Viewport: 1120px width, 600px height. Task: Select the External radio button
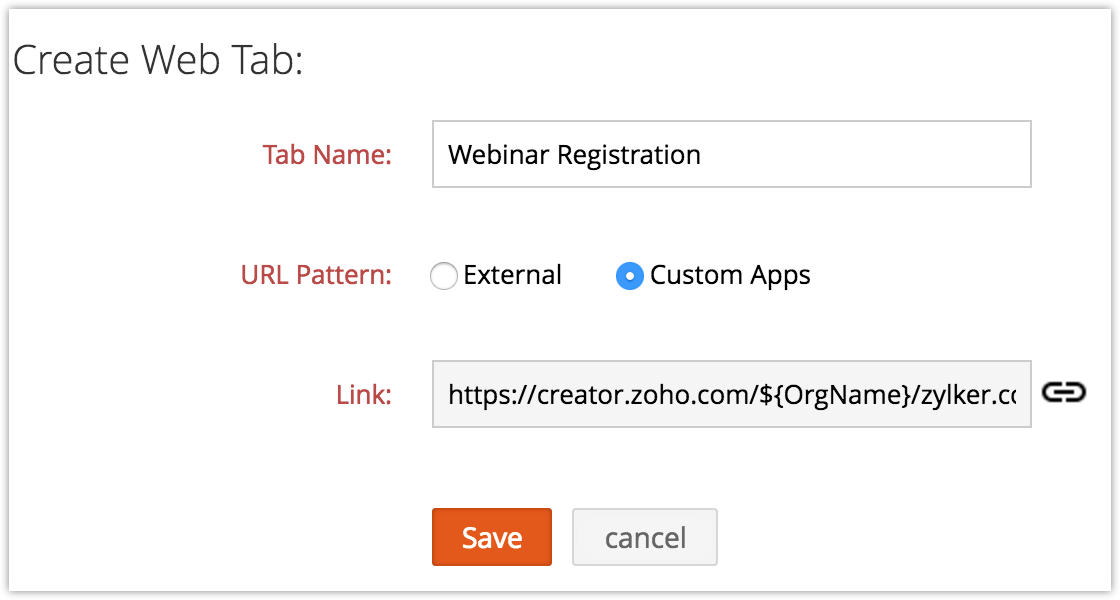point(444,275)
